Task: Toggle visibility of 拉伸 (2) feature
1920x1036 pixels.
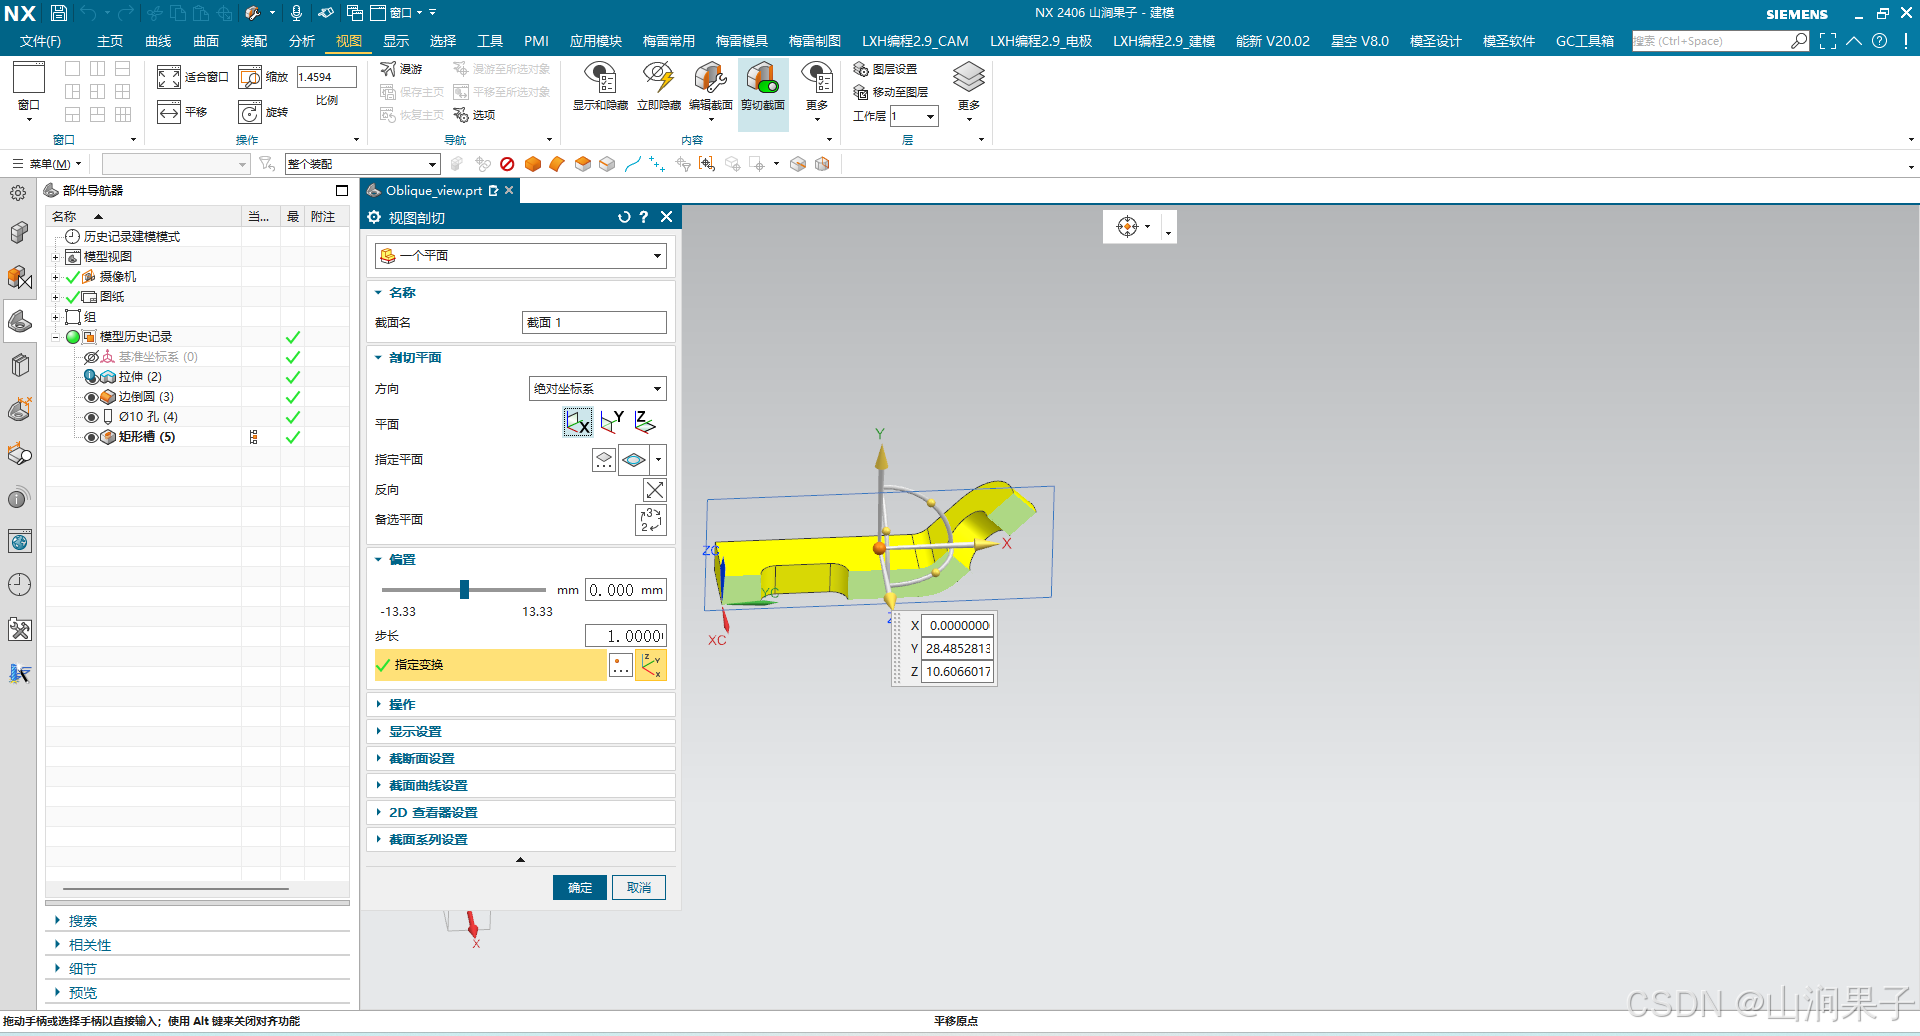Action: (91, 377)
